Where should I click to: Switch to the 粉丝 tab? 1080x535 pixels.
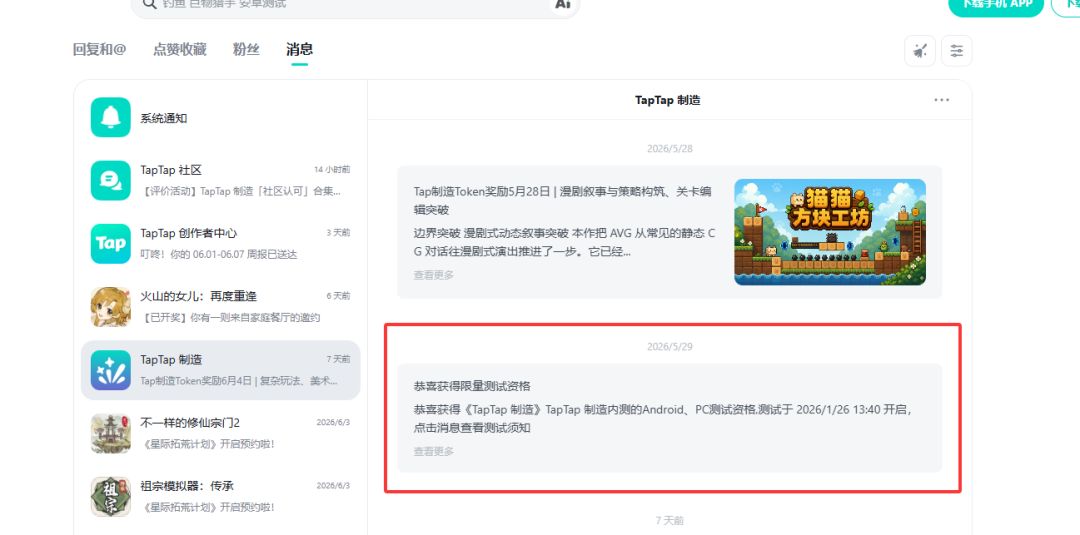(246, 49)
